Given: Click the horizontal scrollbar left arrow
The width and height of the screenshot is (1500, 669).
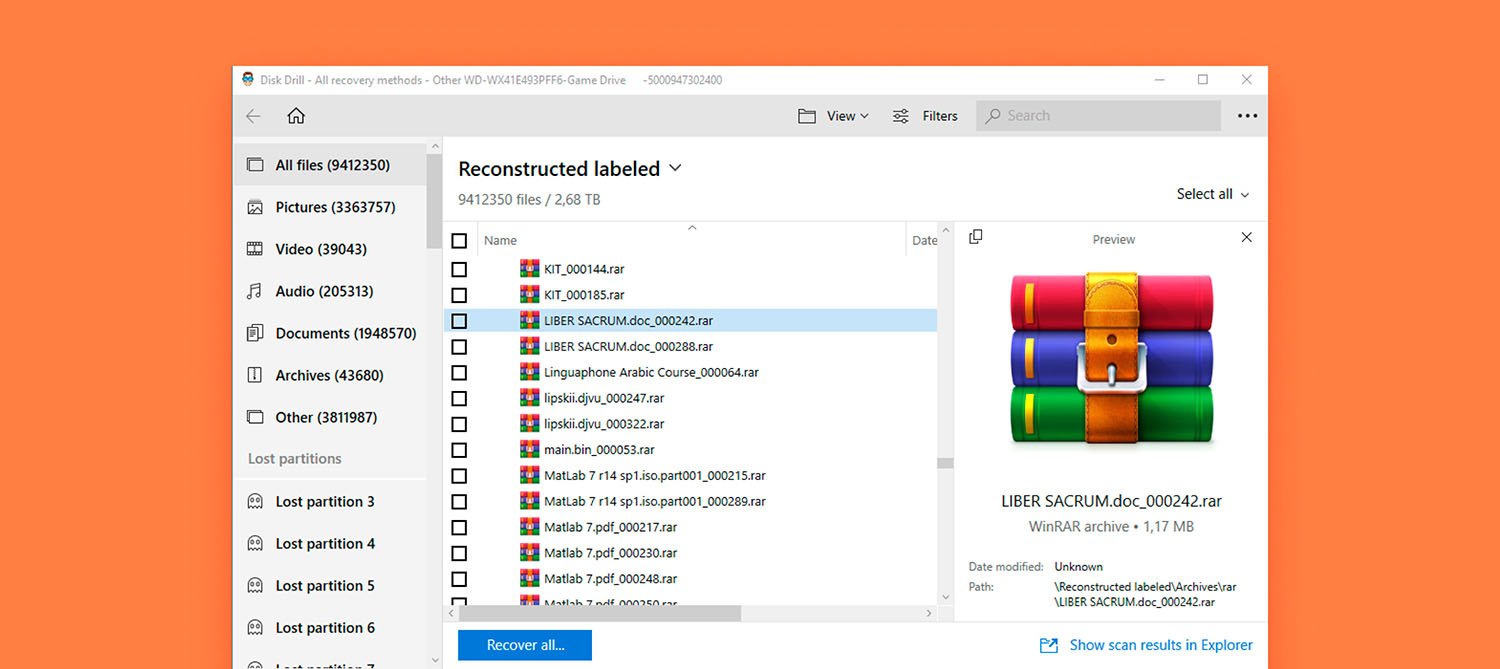Looking at the screenshot, I should pos(451,613).
